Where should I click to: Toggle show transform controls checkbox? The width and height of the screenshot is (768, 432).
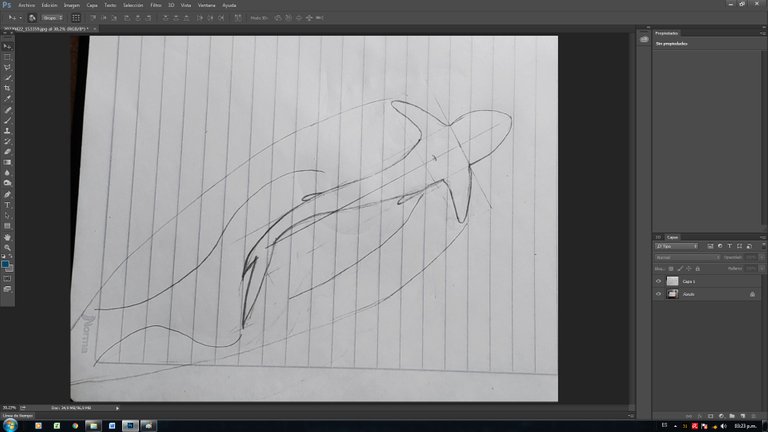pos(76,18)
